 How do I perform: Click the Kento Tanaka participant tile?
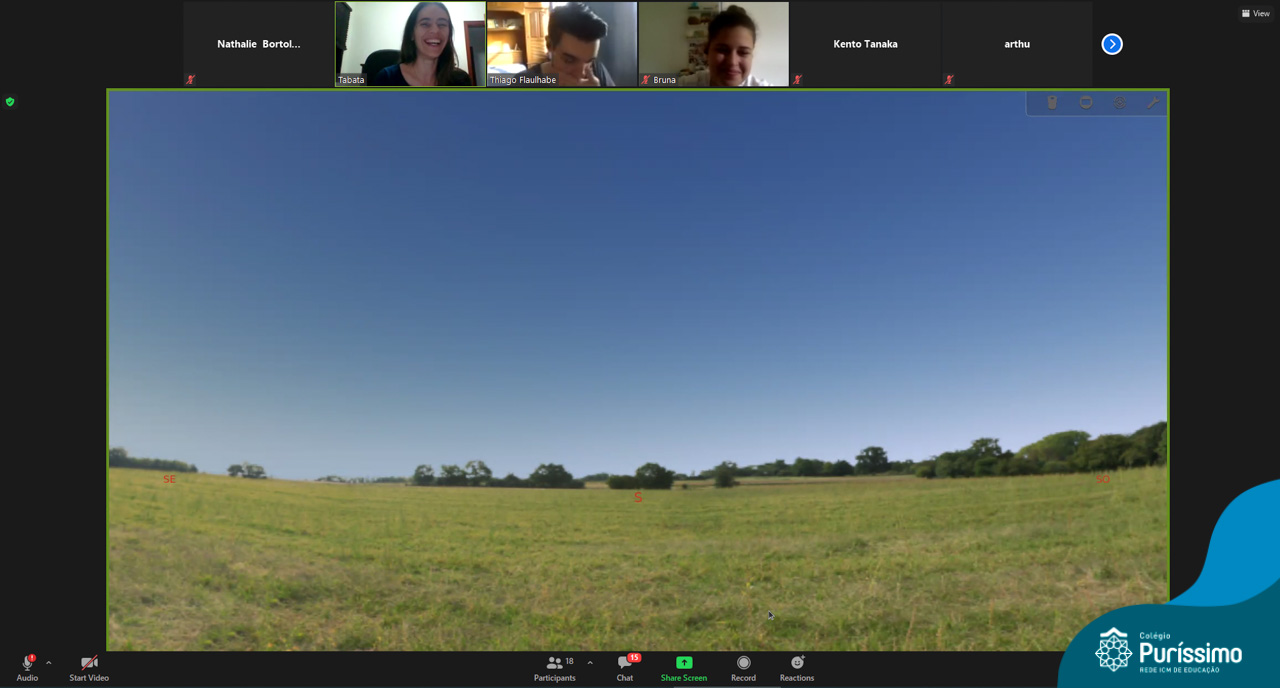click(x=865, y=44)
